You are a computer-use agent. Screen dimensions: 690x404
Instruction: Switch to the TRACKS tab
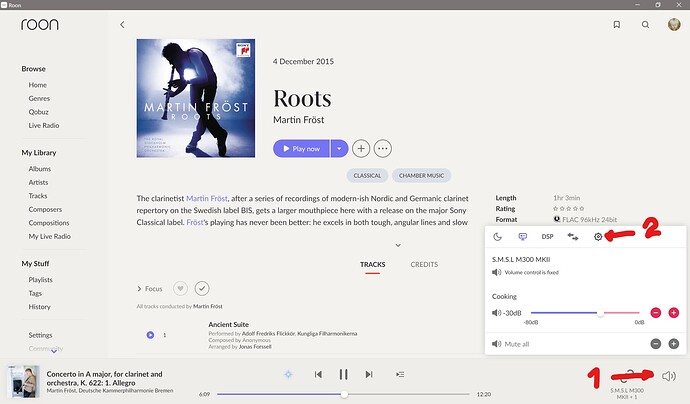point(372,264)
